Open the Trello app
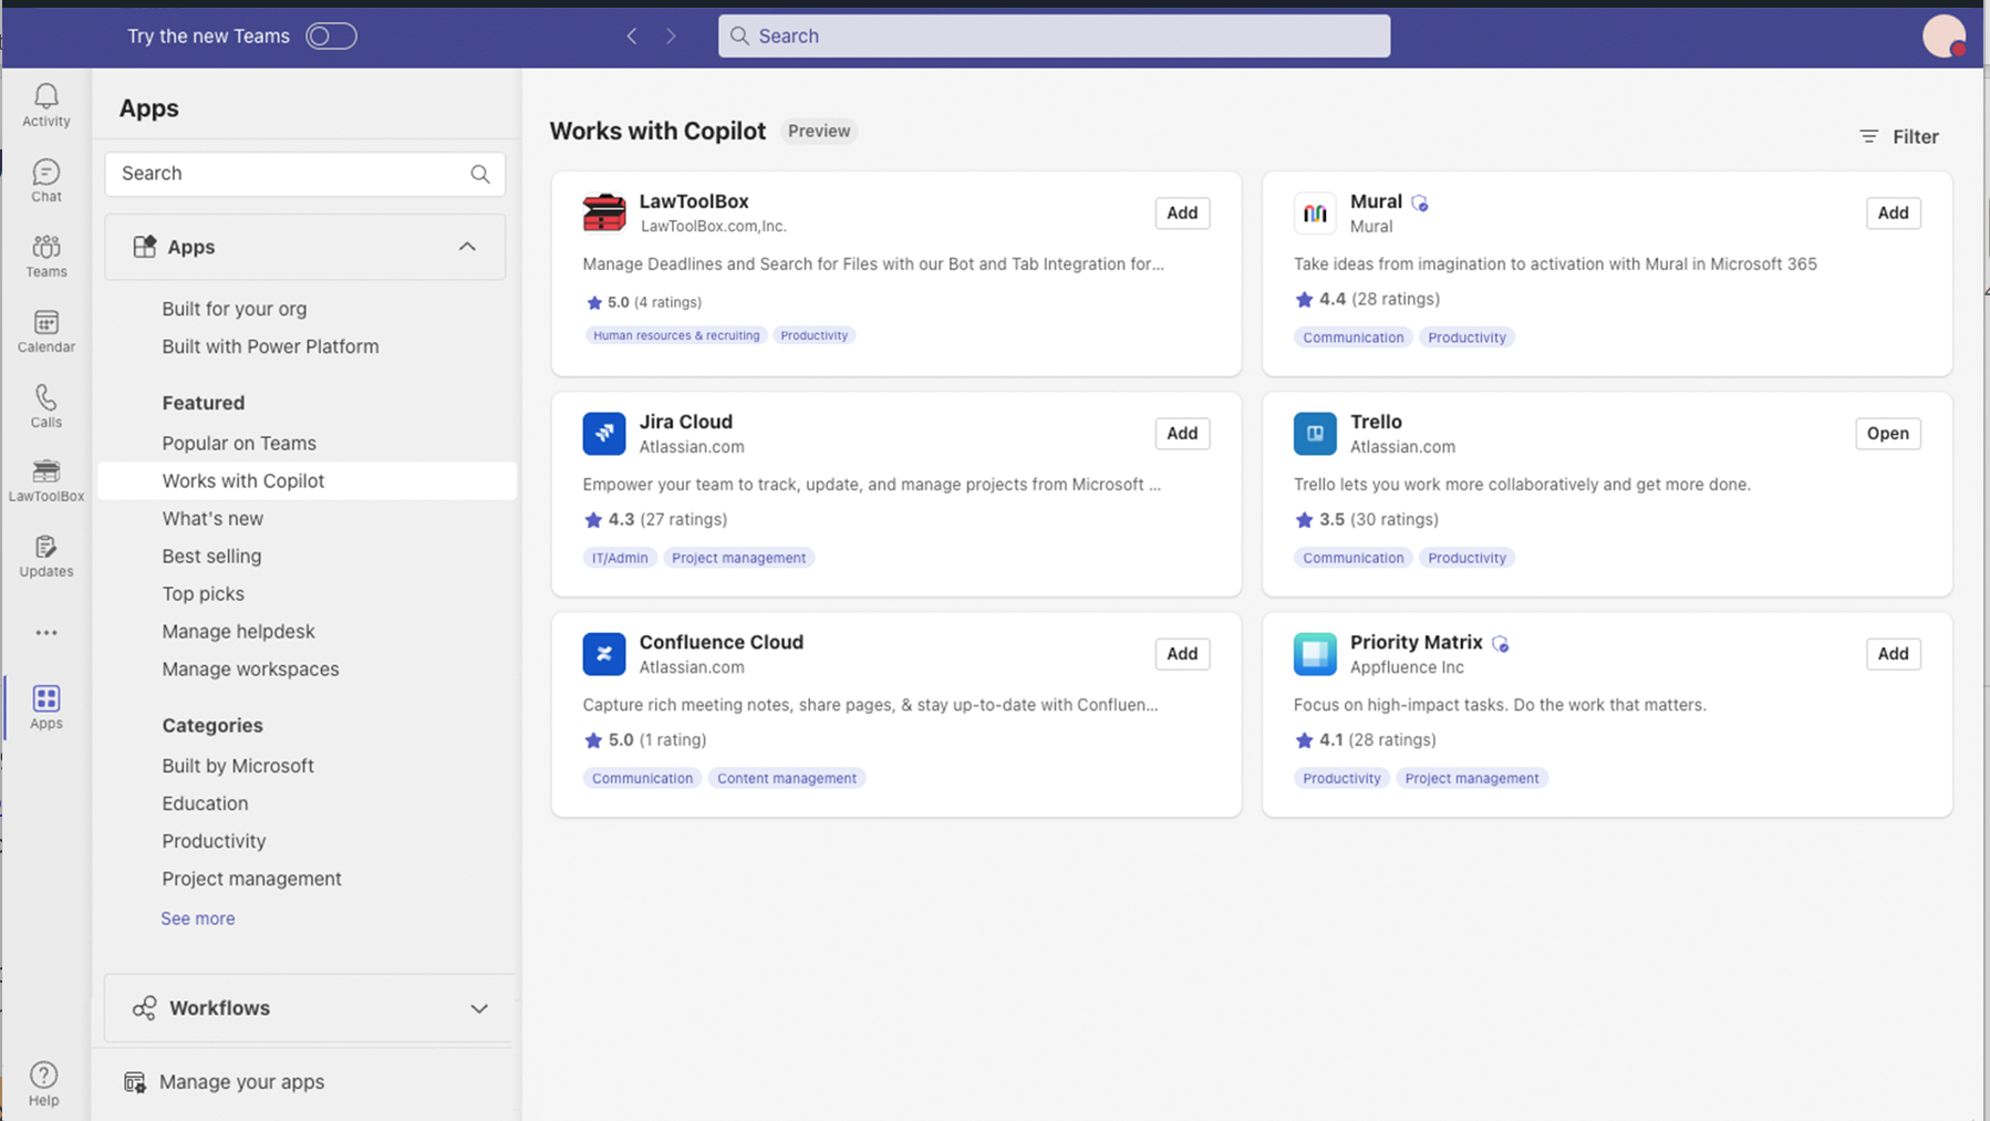 point(1887,433)
